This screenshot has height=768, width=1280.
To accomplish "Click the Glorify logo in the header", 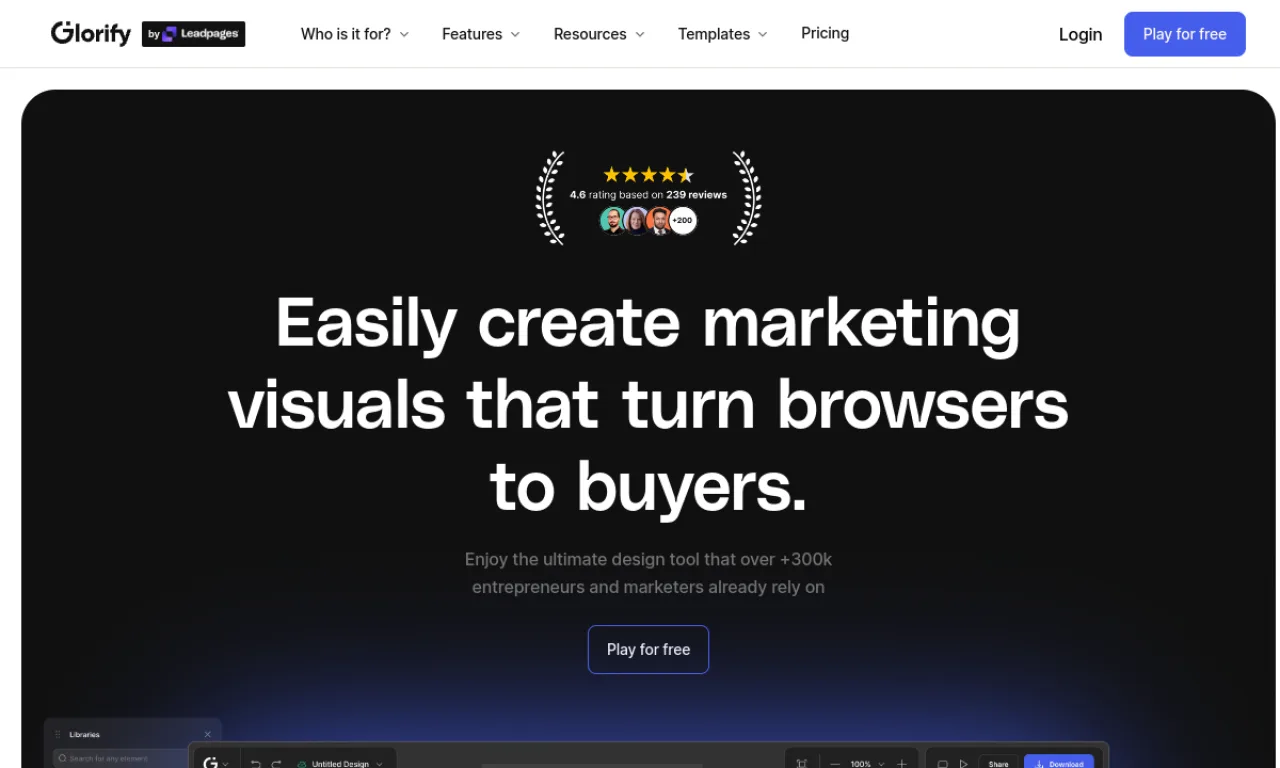I will (x=91, y=34).
